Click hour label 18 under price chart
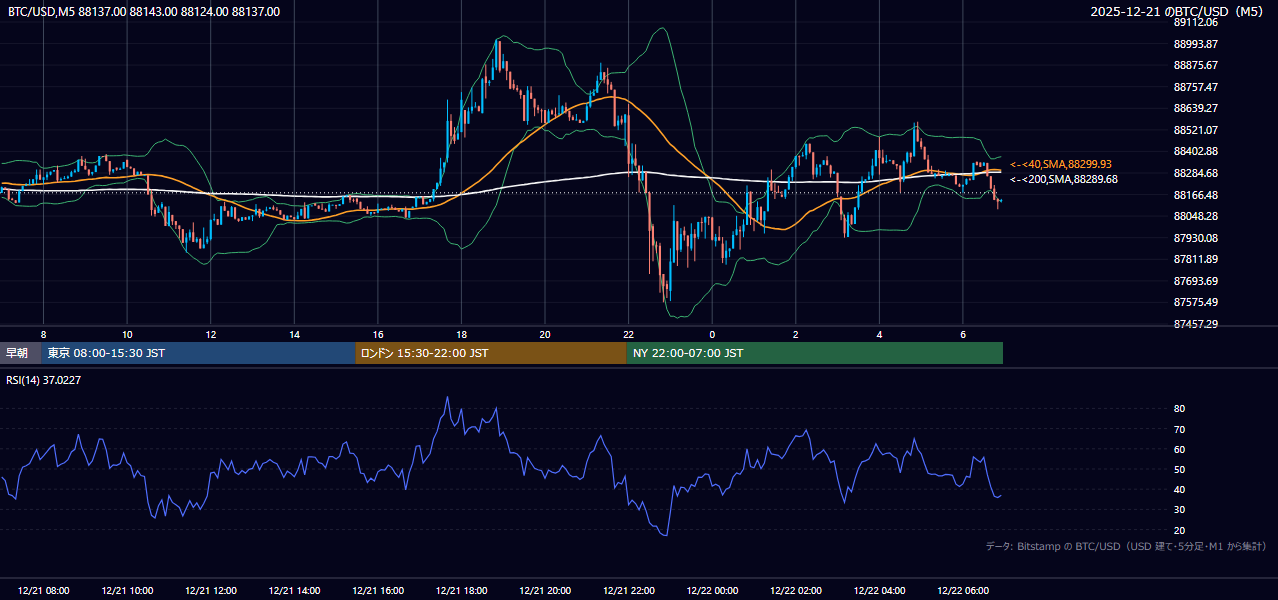This screenshot has height=600, width=1278. [461, 334]
